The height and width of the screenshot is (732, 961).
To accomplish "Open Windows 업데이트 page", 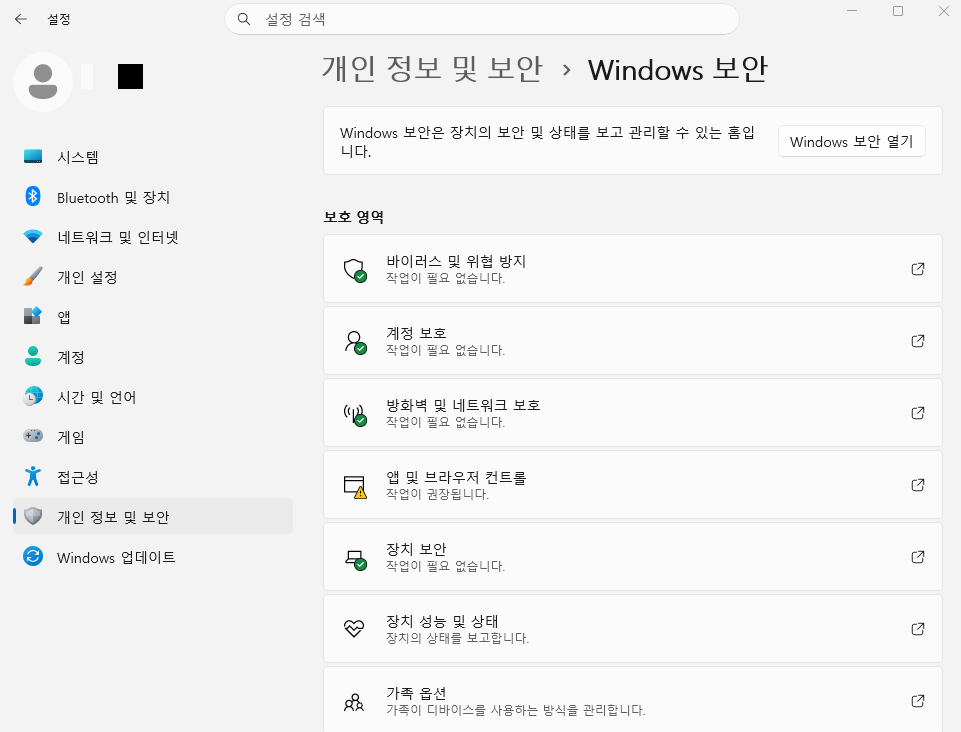I will point(153,557).
